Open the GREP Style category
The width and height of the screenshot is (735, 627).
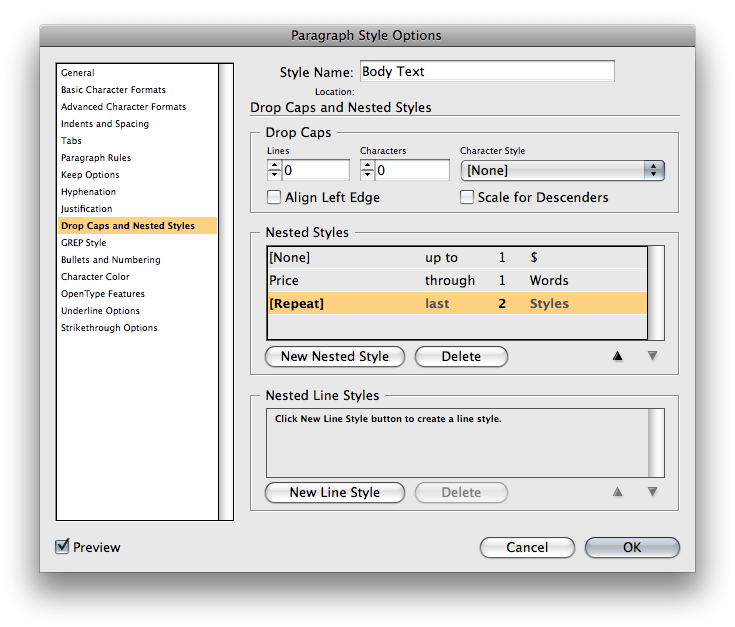click(x=83, y=243)
